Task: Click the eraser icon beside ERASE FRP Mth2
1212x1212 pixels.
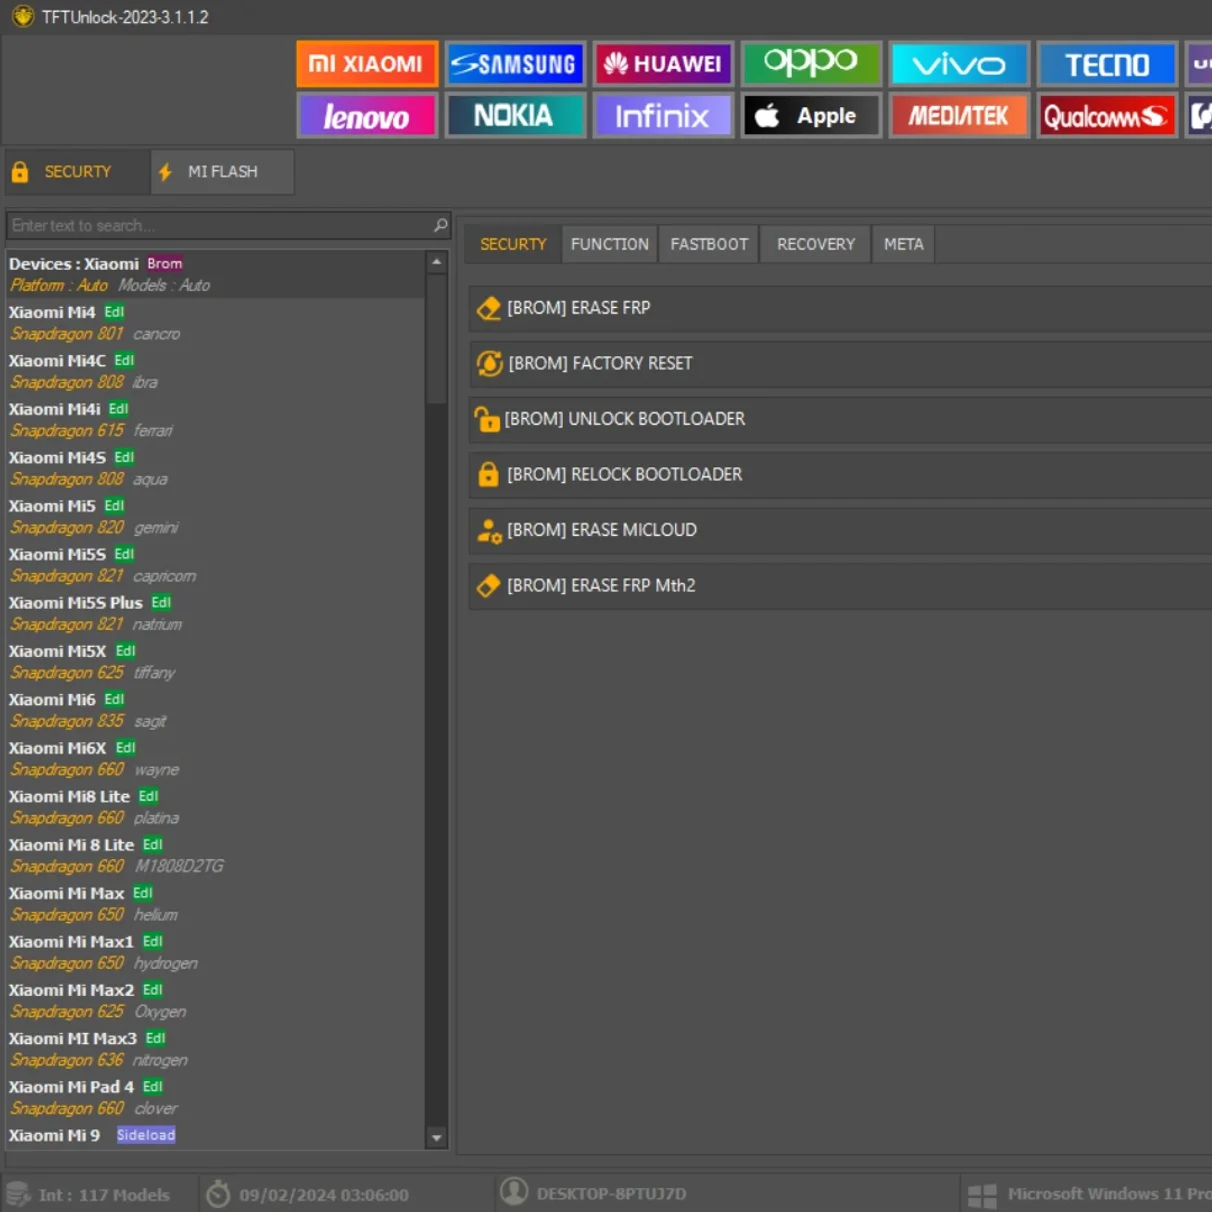Action: pyautogui.click(x=488, y=585)
